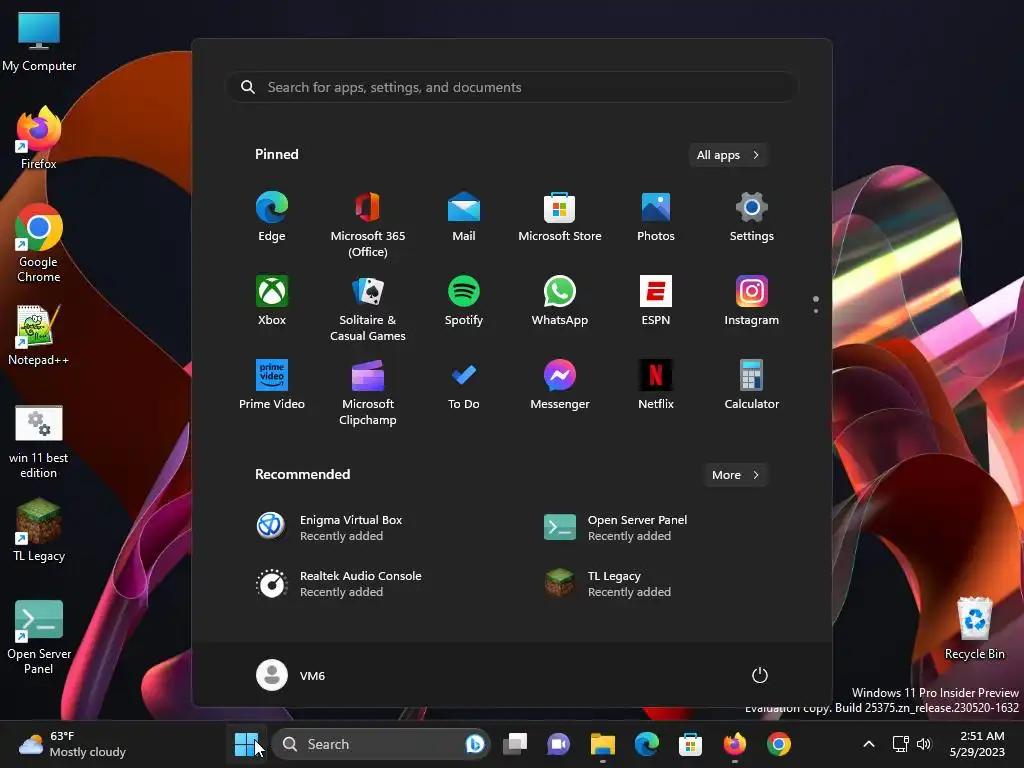
Task: Open the Calculator app
Action: click(752, 385)
